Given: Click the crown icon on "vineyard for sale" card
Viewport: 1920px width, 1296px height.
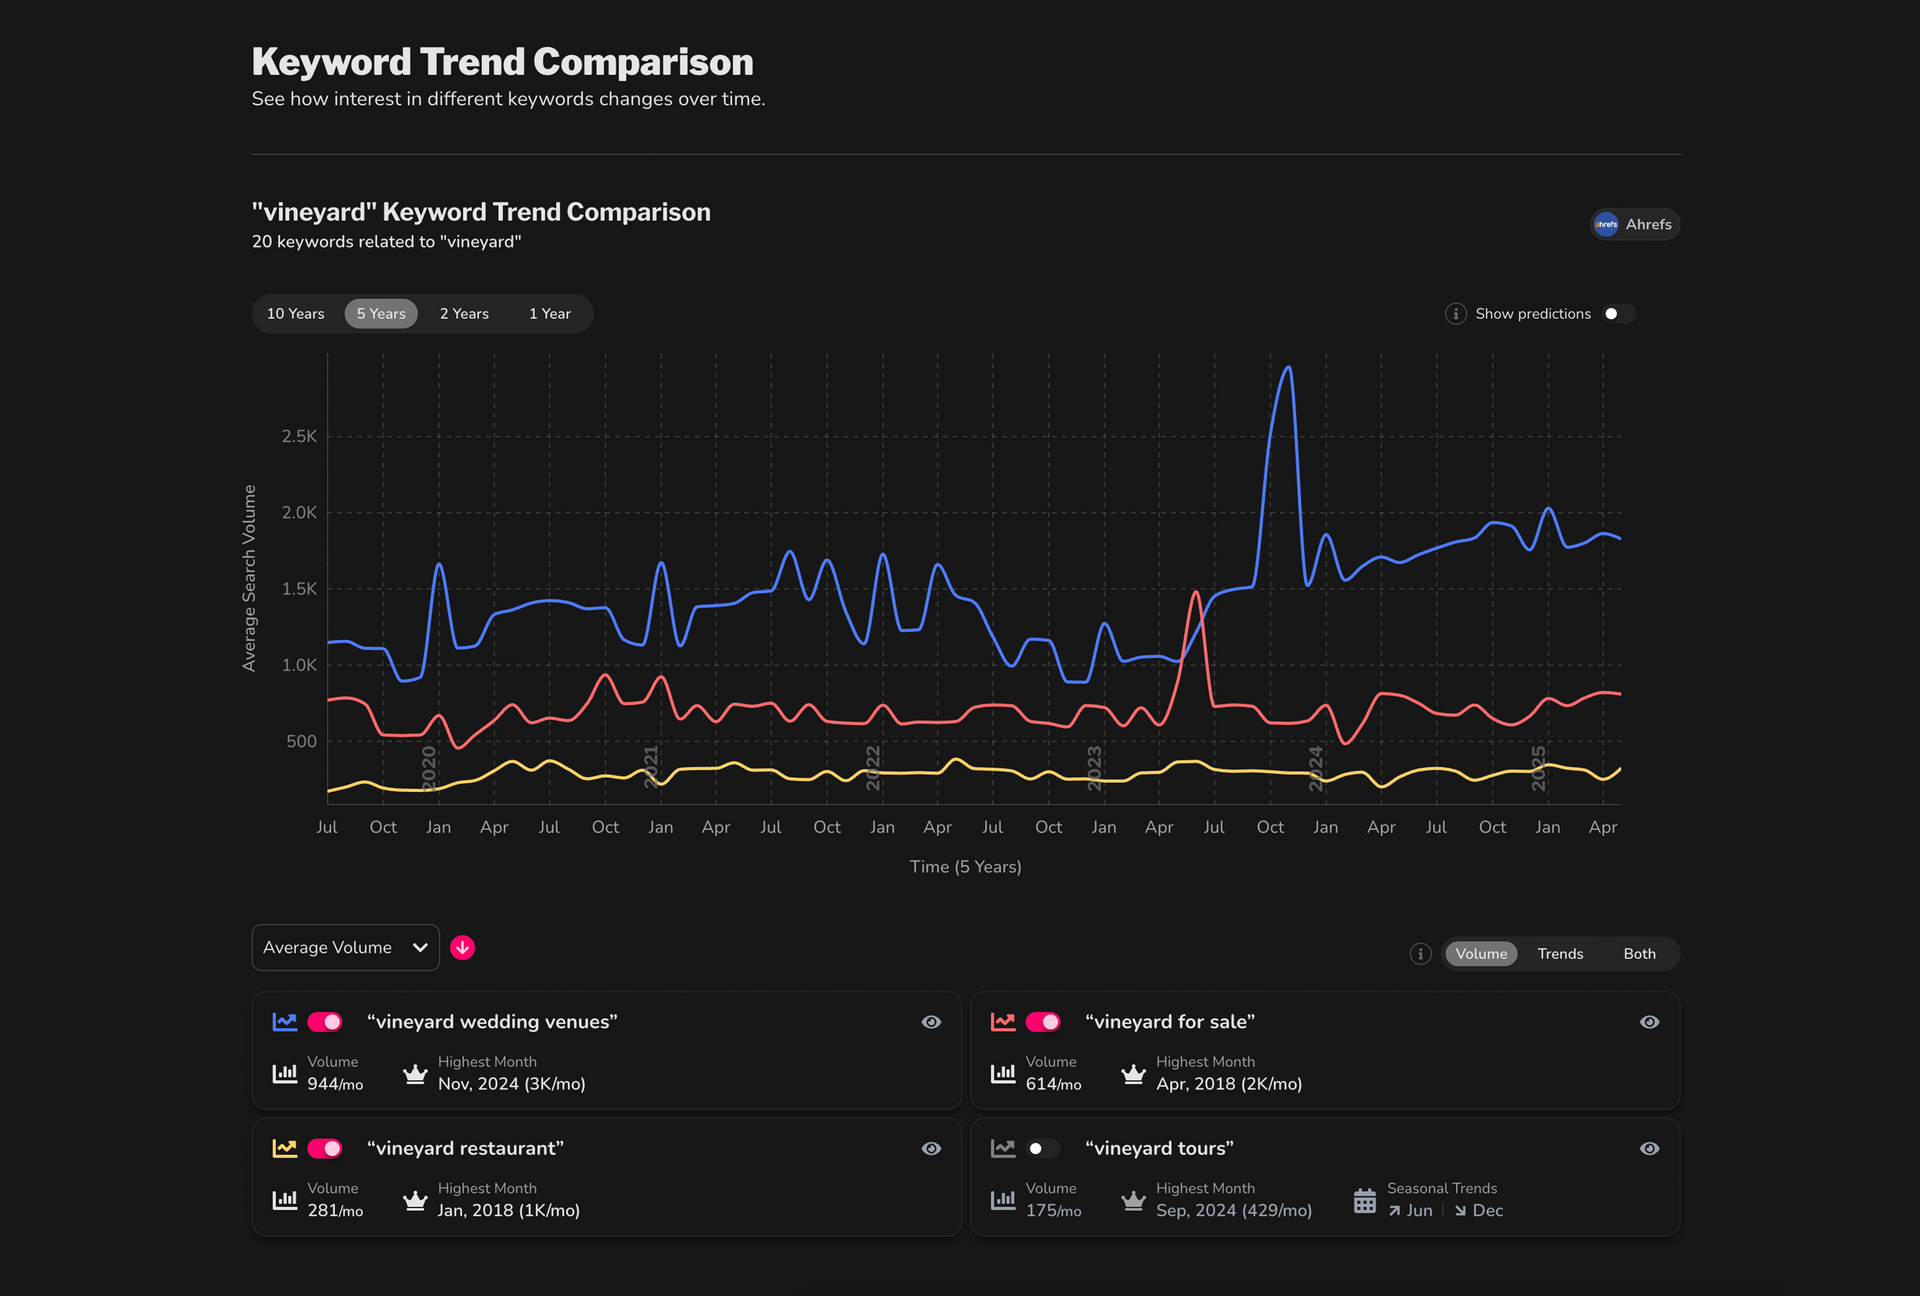Looking at the screenshot, I should pos(1133,1073).
